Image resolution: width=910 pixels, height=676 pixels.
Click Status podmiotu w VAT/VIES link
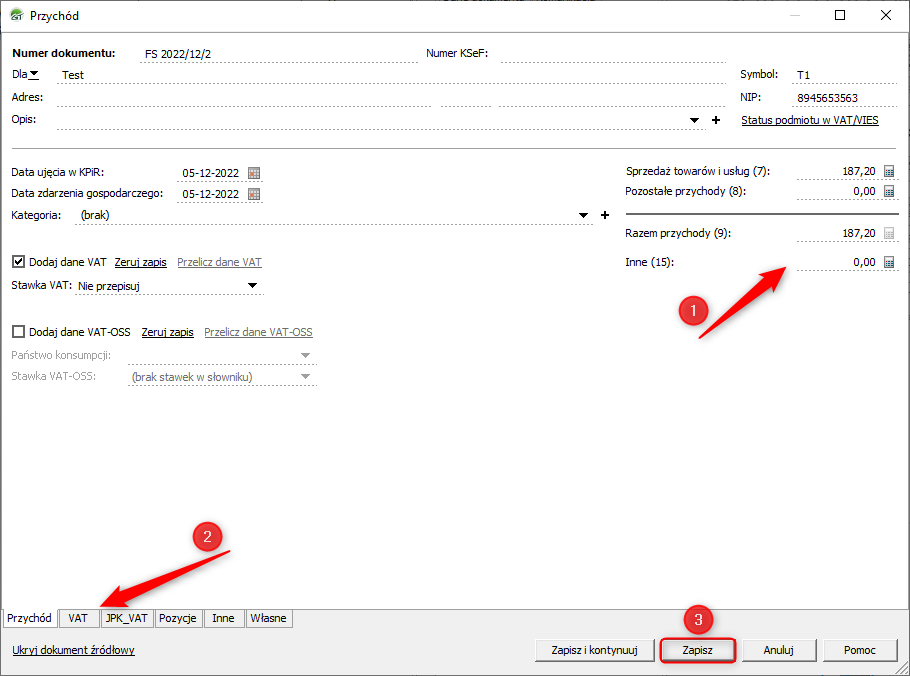810,120
